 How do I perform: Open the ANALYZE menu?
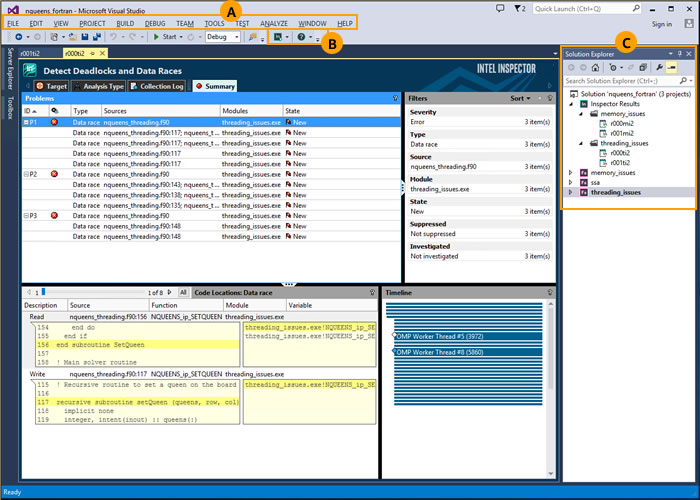click(x=273, y=23)
